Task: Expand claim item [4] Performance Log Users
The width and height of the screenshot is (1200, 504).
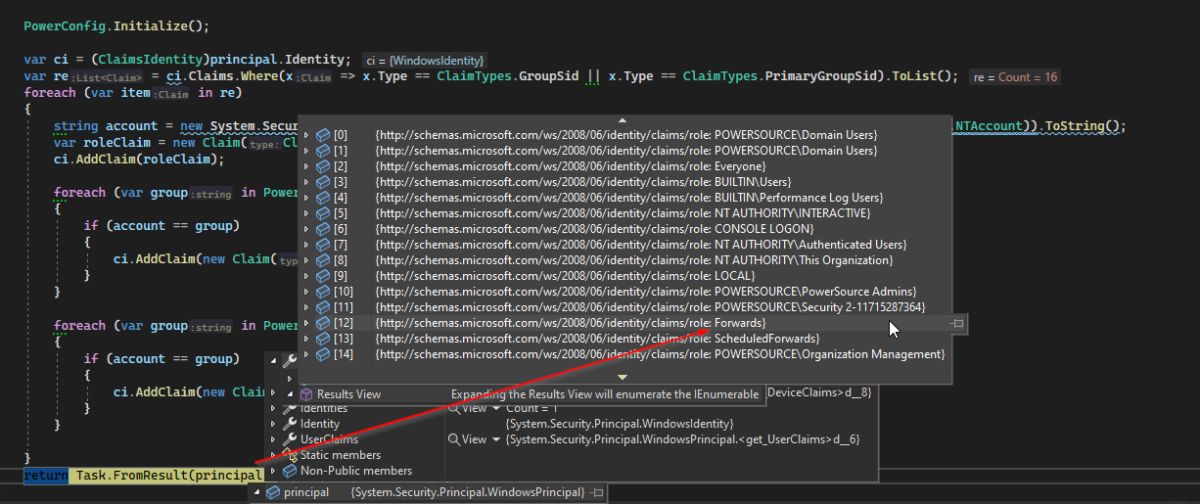Action: [x=307, y=197]
